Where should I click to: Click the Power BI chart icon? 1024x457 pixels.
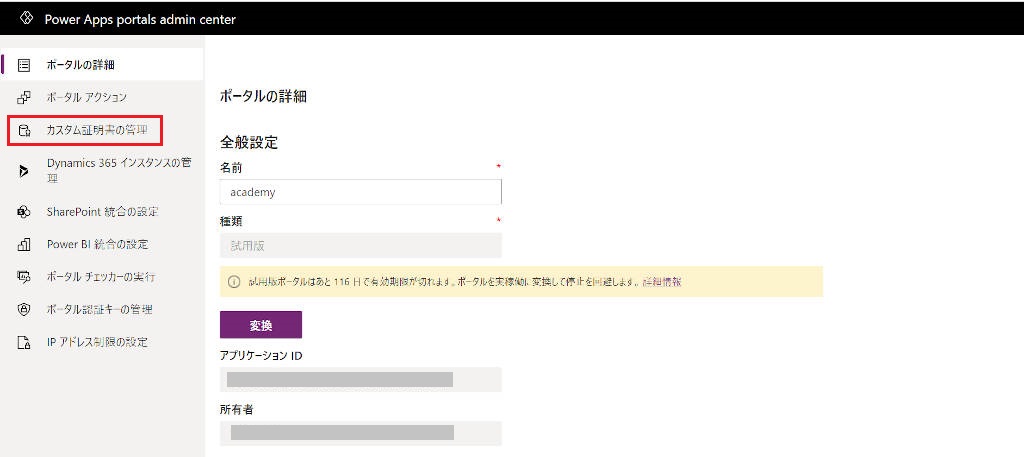[x=24, y=244]
